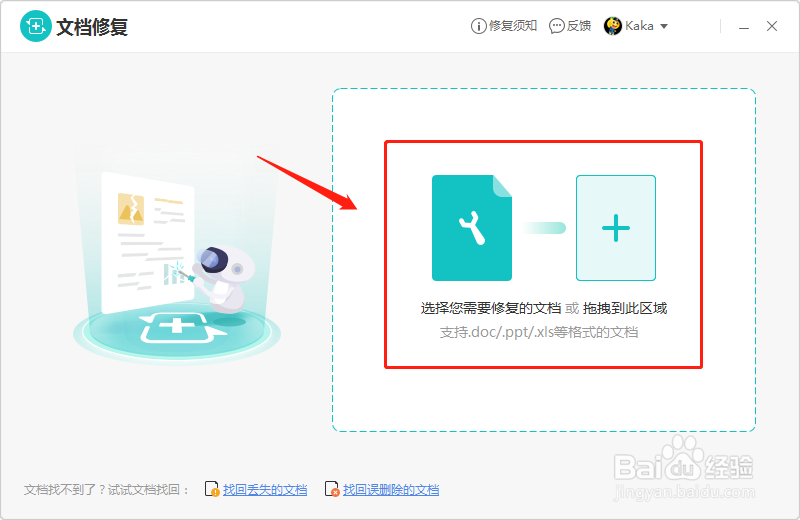800x520 pixels.
Task: Open 找回误删除的文档 link
Action: pyautogui.click(x=391, y=490)
